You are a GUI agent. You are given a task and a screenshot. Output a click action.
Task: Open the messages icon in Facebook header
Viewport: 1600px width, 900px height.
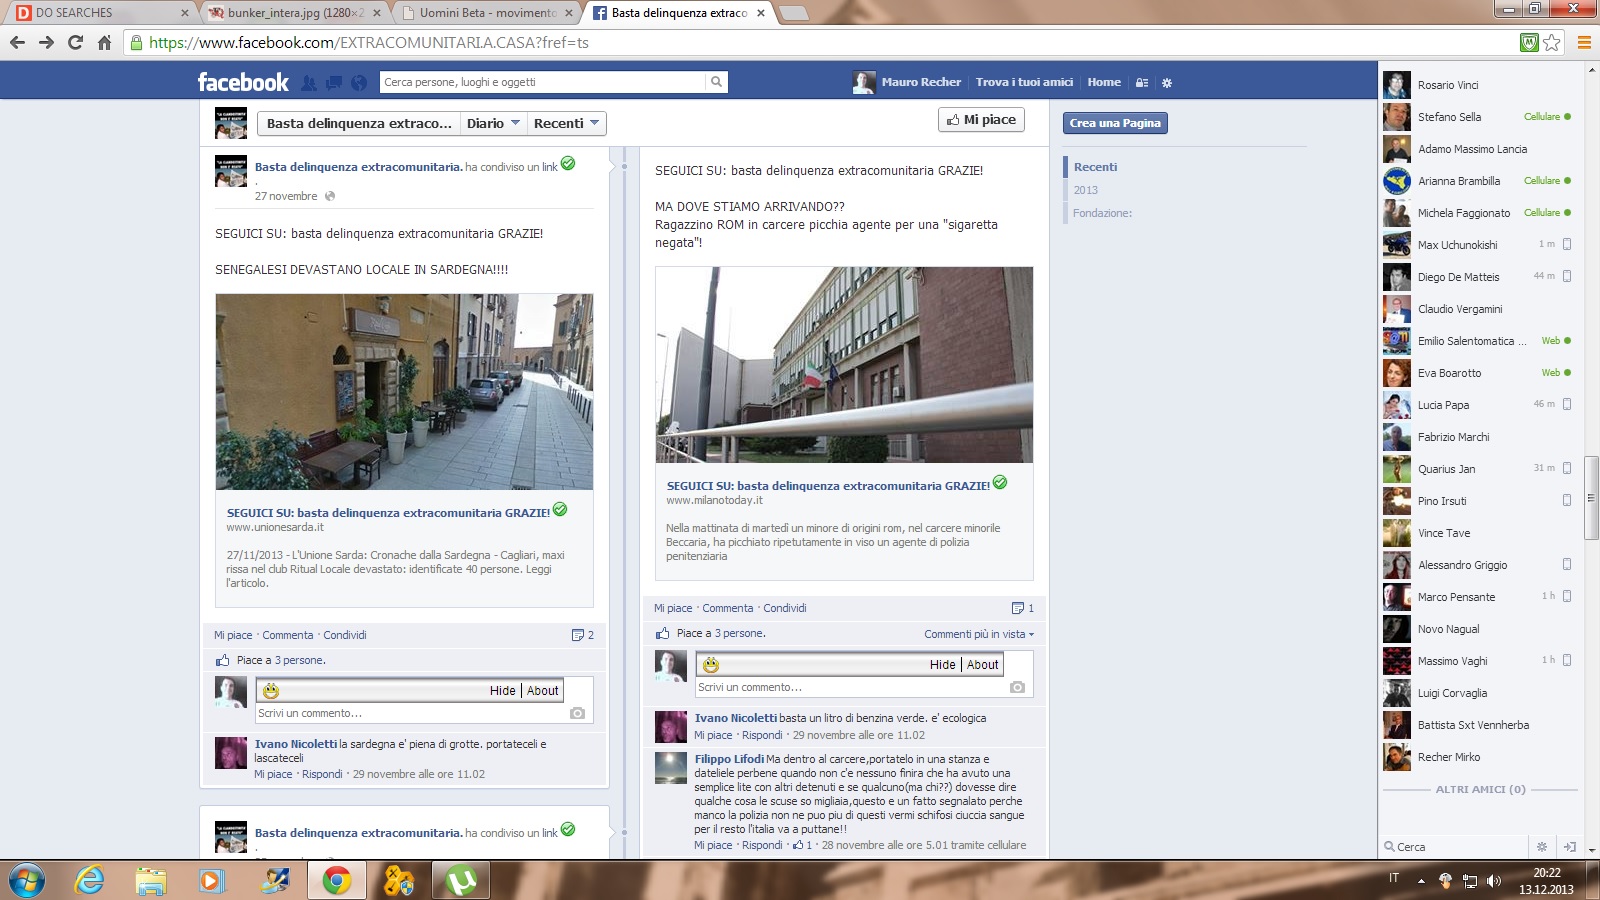point(334,83)
